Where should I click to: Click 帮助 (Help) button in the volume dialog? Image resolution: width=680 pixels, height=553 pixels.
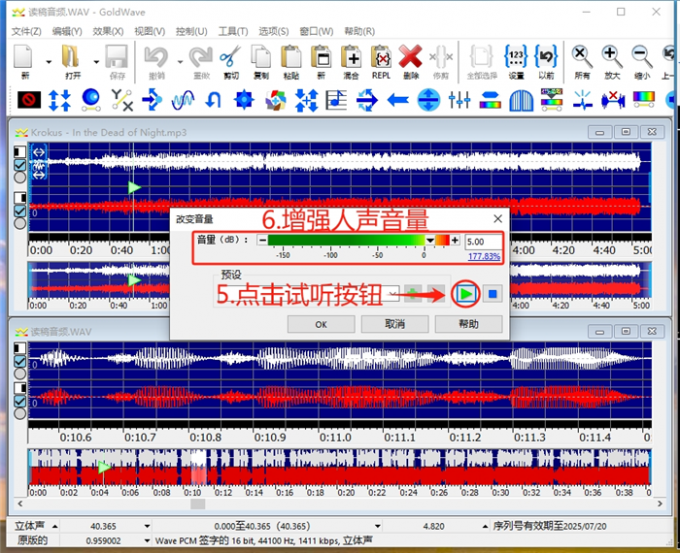[468, 324]
